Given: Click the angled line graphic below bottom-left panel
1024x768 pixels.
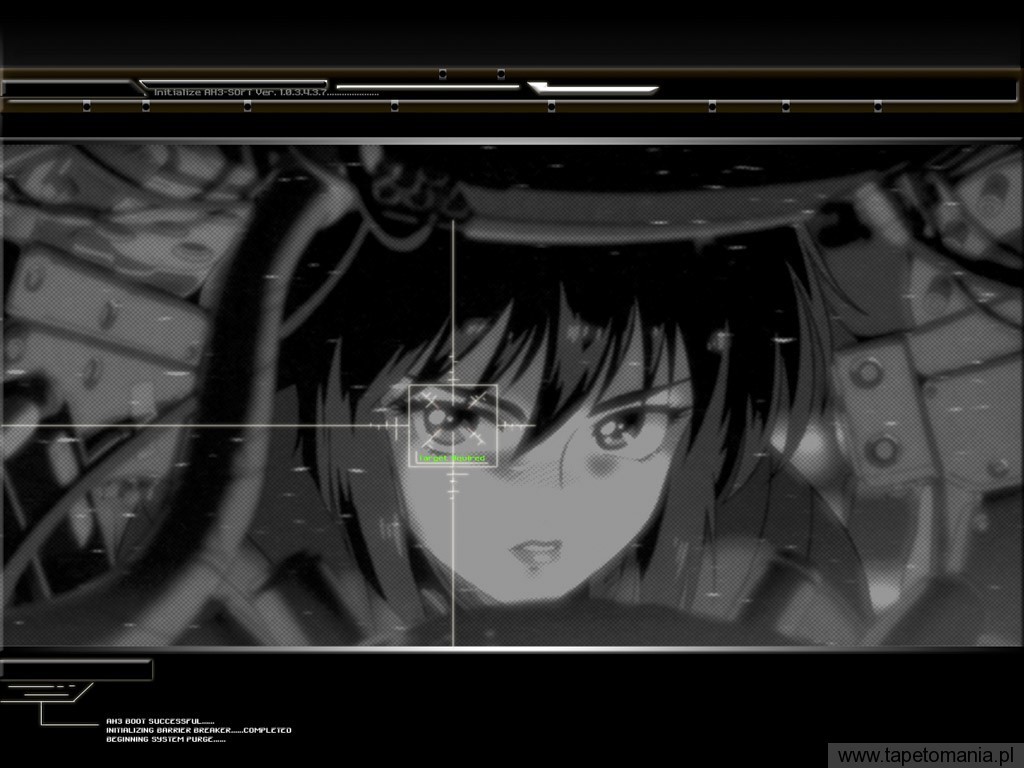Looking at the screenshot, I should click(x=50, y=692).
